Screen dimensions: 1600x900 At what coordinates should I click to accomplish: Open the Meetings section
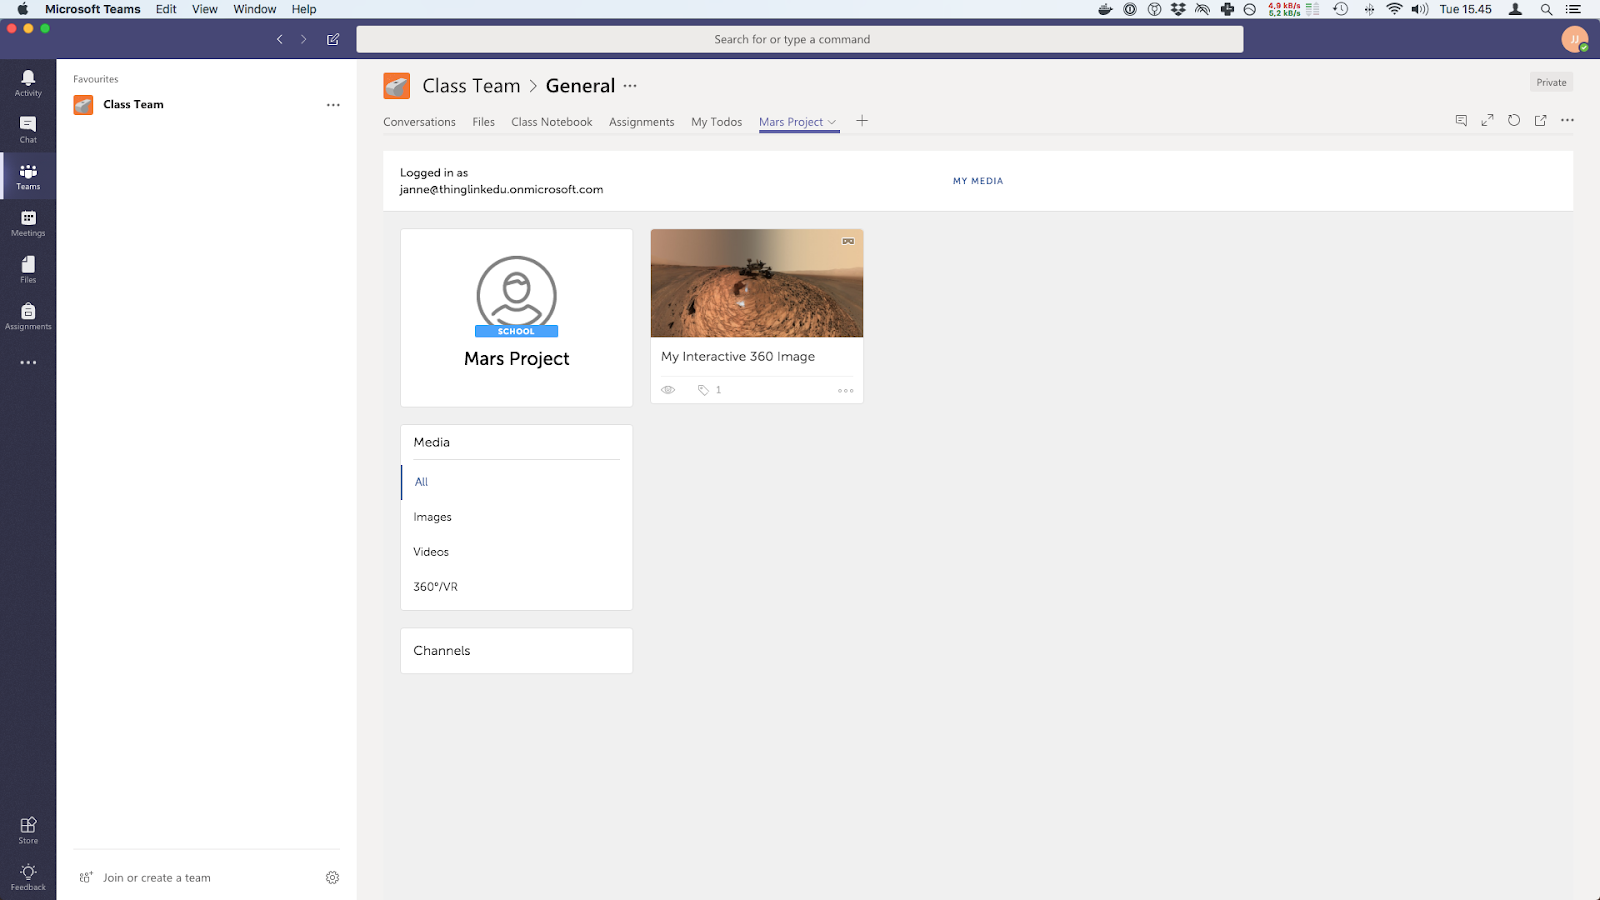(28, 223)
